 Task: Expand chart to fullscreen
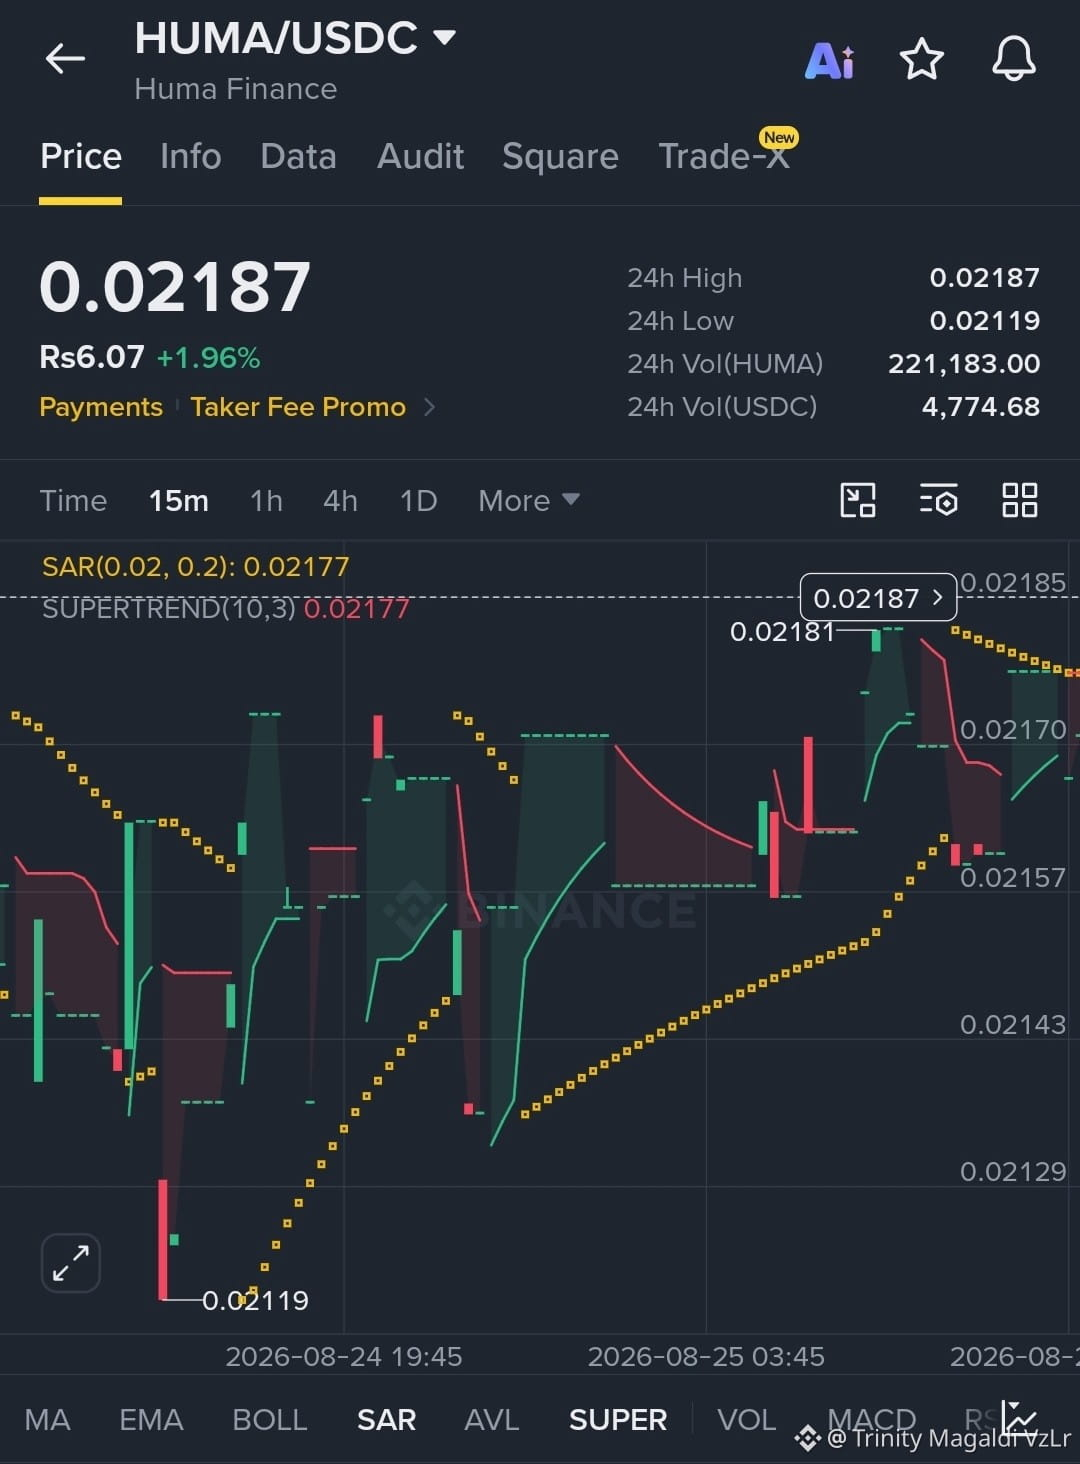(x=71, y=1263)
